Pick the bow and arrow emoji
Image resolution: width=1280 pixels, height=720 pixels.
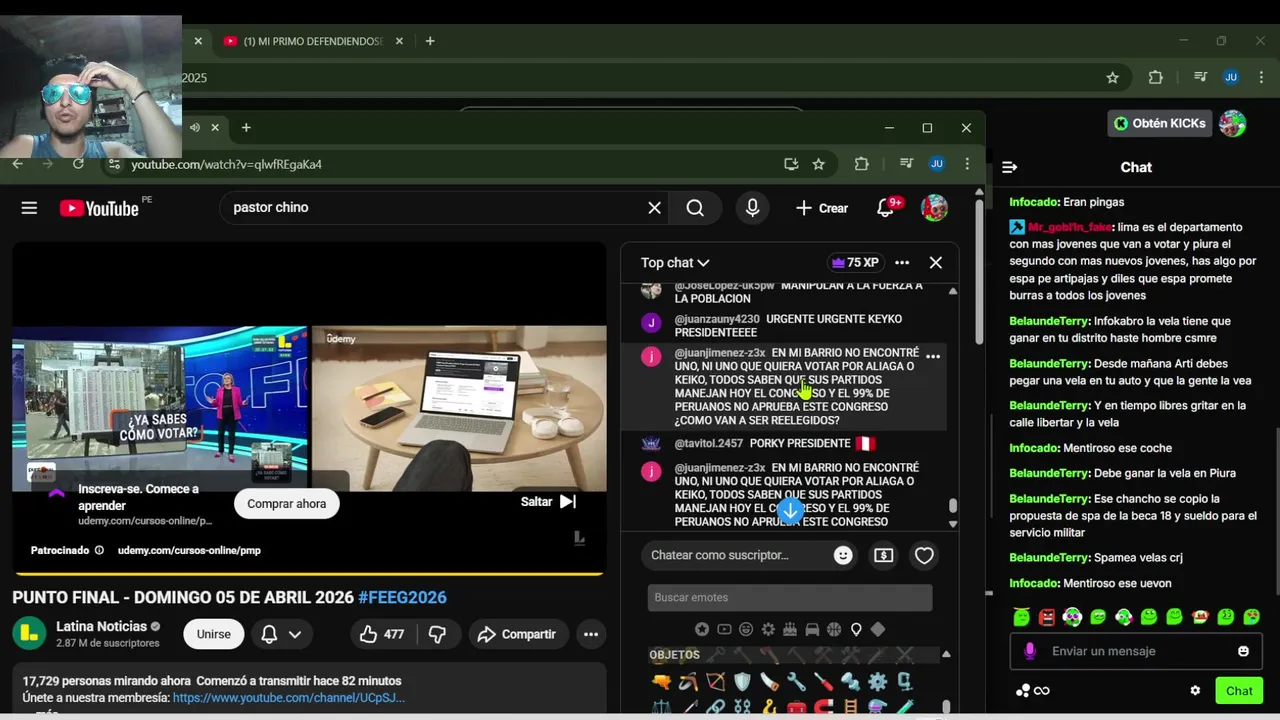pyautogui.click(x=716, y=682)
